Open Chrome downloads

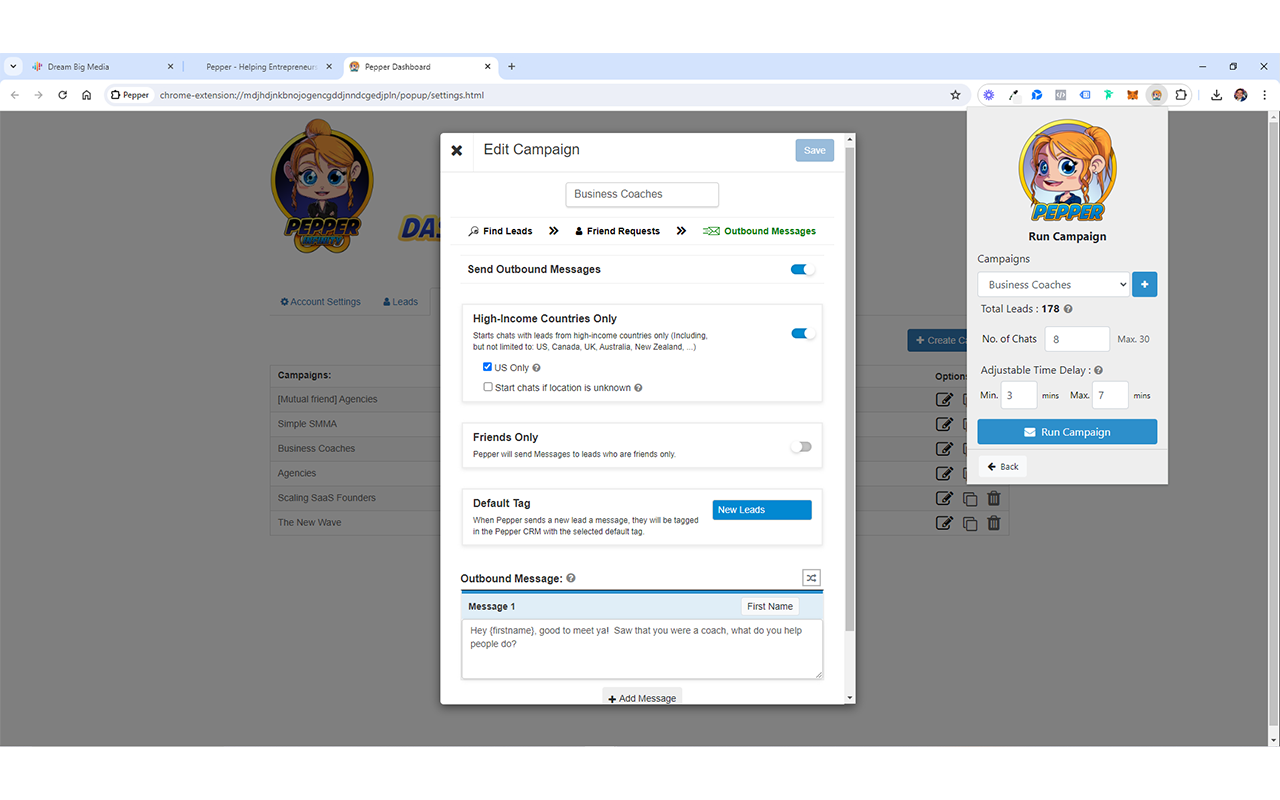pos(1216,95)
